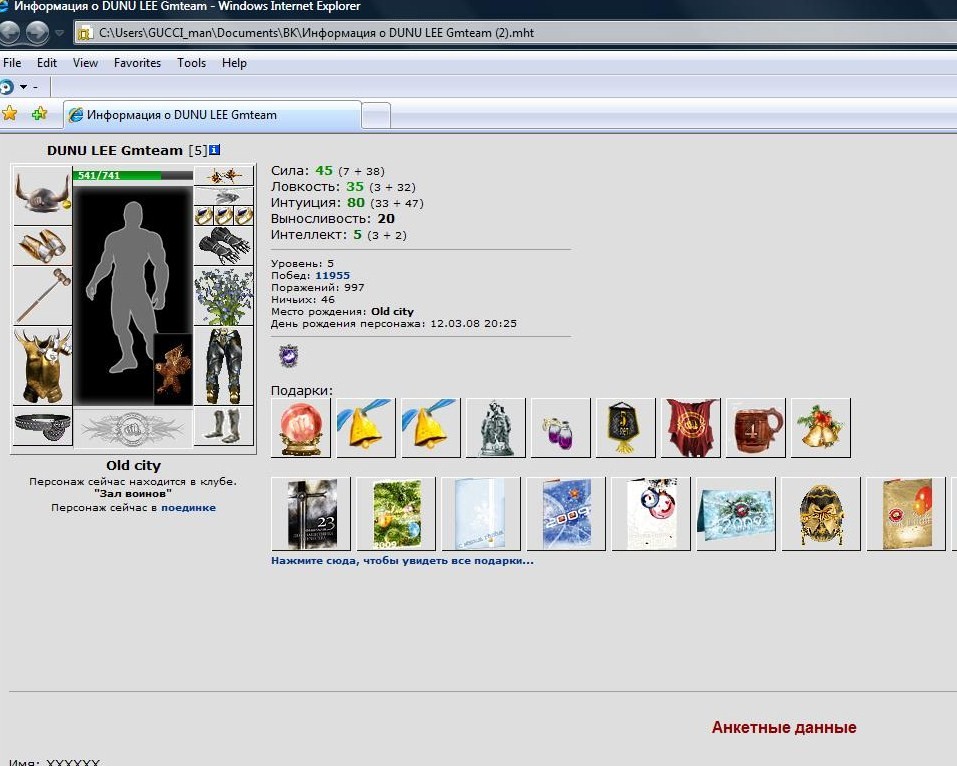The height and width of the screenshot is (766, 957).
Task: Click the browser Back button
Action: pyautogui.click(x=9, y=32)
